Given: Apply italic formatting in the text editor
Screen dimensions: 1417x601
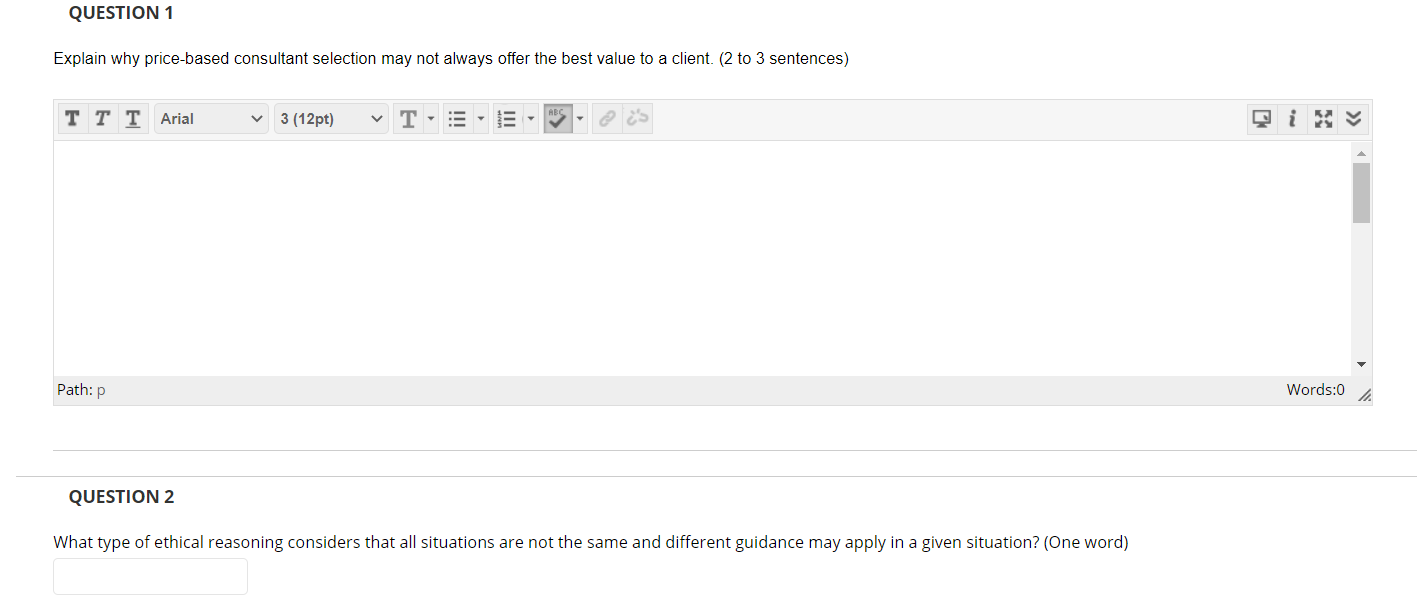Looking at the screenshot, I should point(101,118).
